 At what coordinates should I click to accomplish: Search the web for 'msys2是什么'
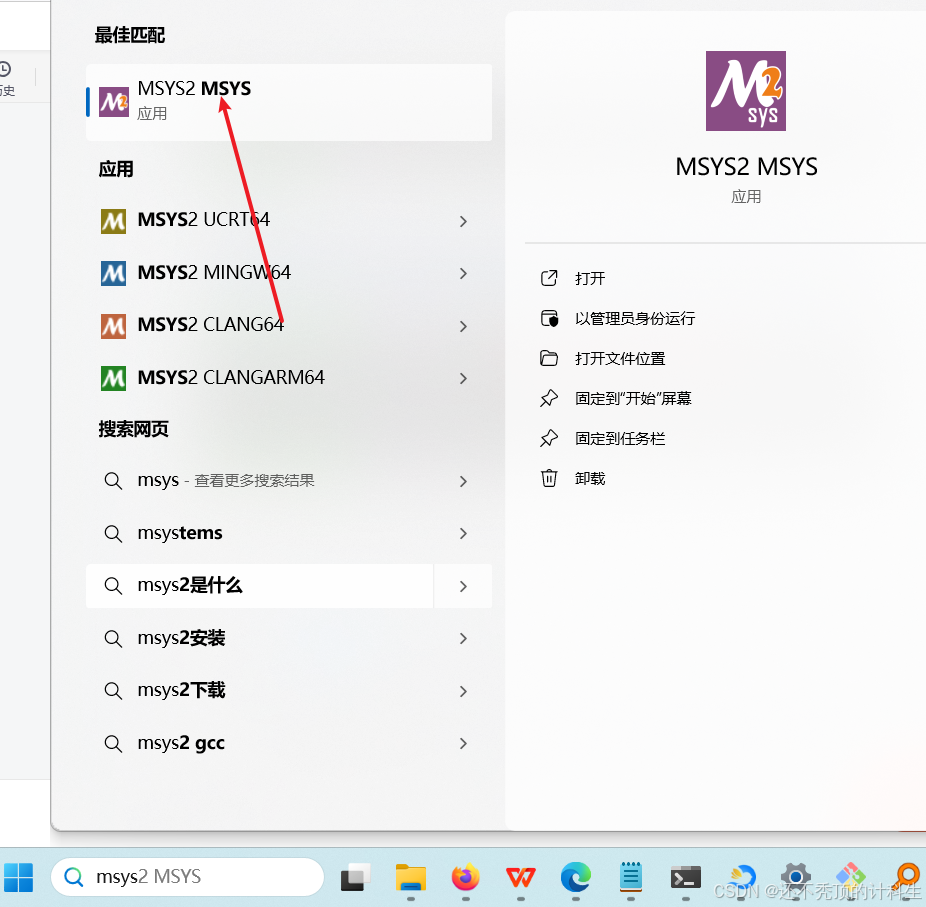click(x=260, y=586)
